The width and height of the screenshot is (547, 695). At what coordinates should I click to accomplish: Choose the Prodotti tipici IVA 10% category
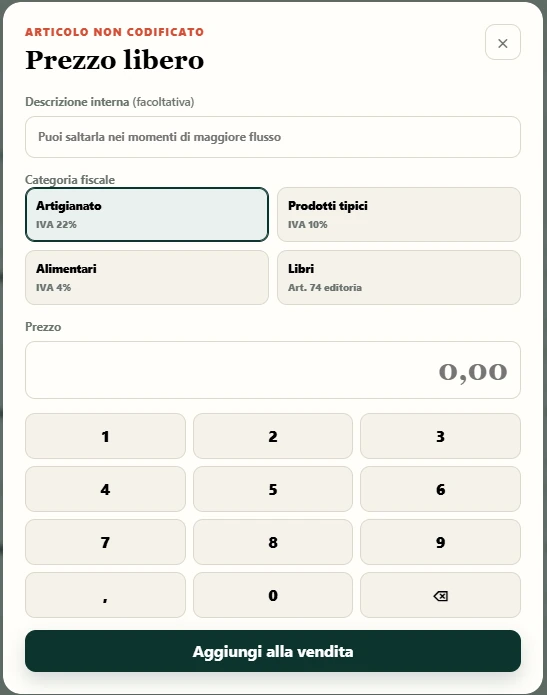(399, 215)
